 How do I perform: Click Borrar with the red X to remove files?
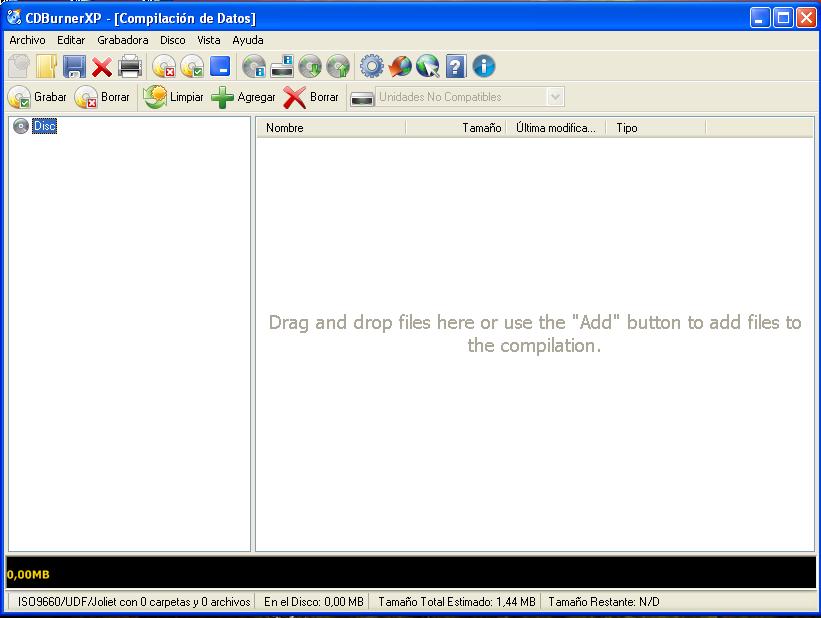click(312, 97)
